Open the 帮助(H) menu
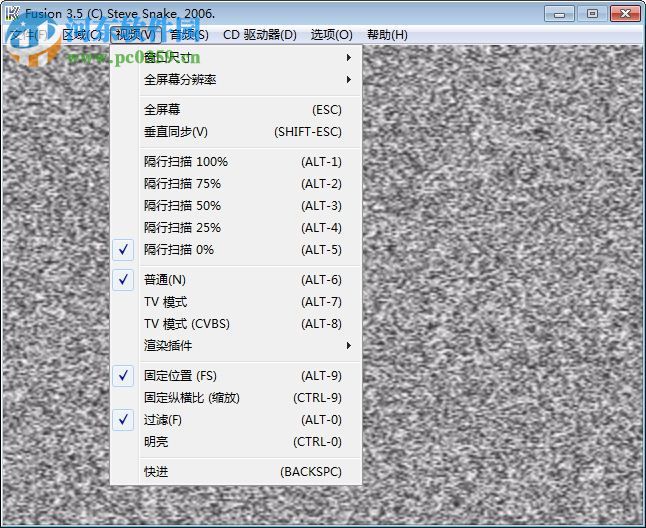This screenshot has height=528, width=646. click(x=387, y=35)
